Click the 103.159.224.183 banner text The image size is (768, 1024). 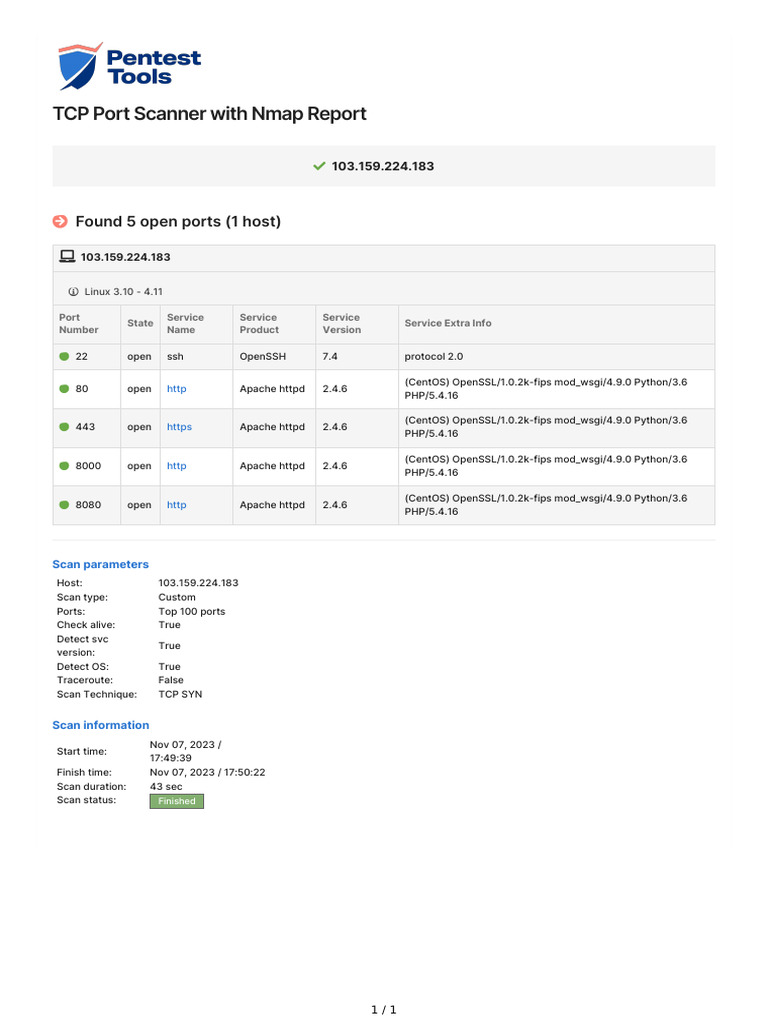coord(383,166)
